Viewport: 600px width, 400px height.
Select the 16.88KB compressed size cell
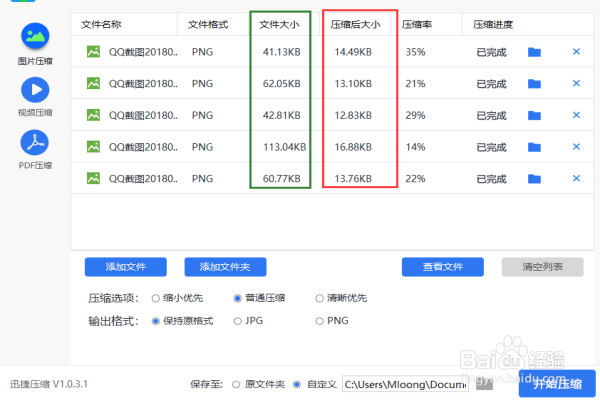[x=353, y=147]
